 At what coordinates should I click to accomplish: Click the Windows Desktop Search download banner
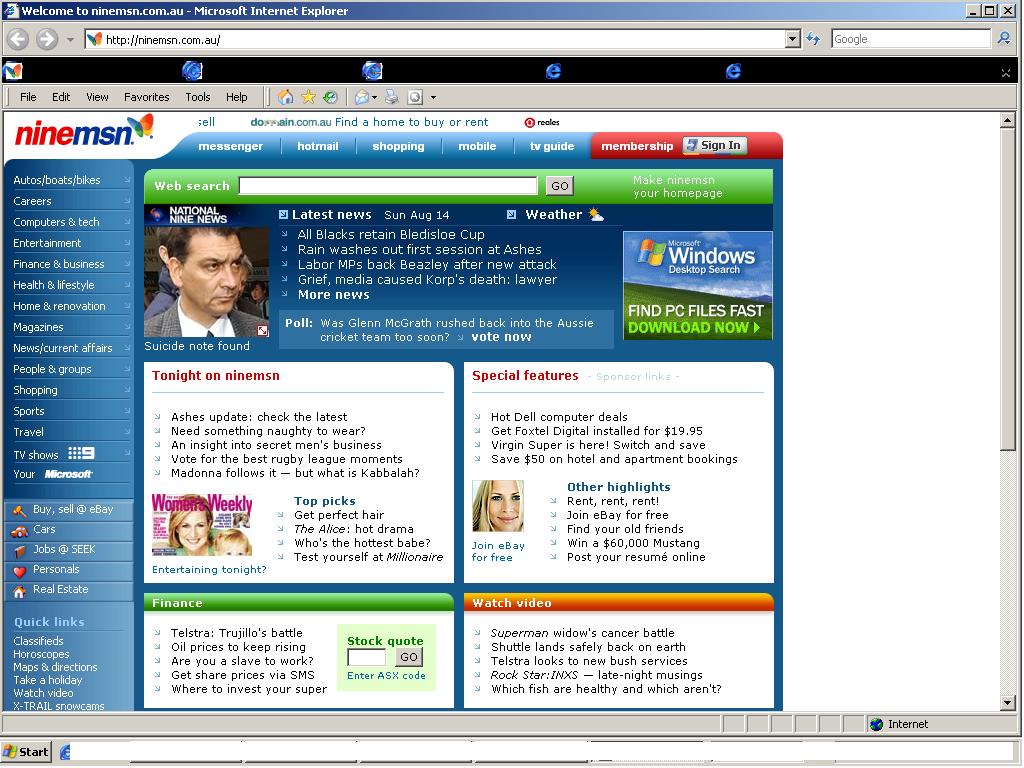coord(697,285)
